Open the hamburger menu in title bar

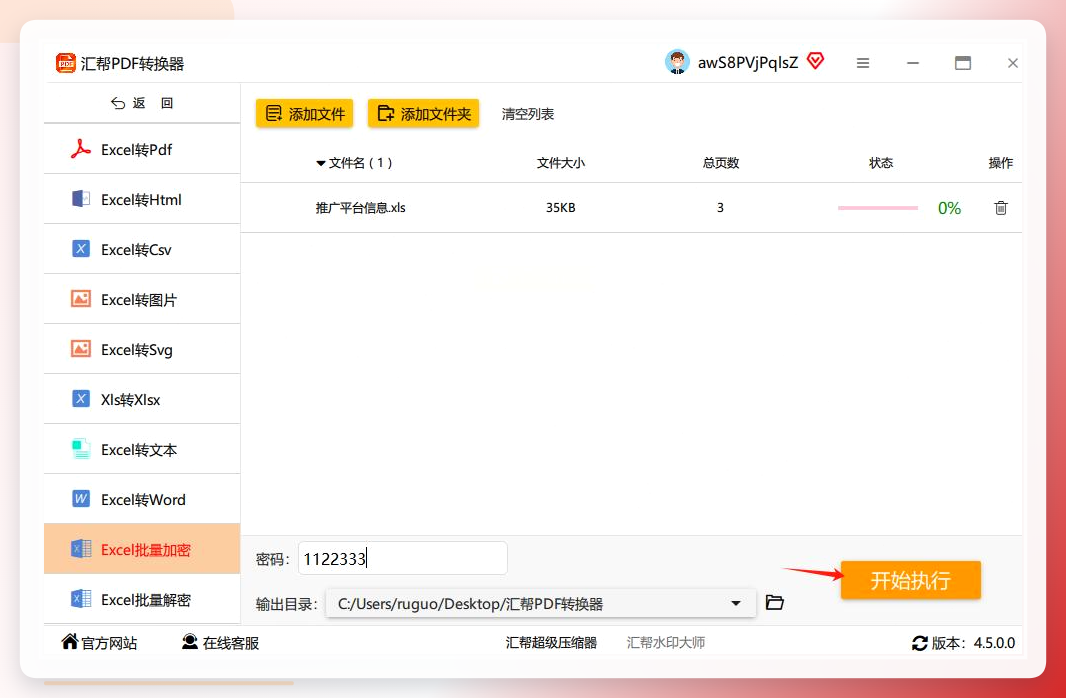[863, 63]
